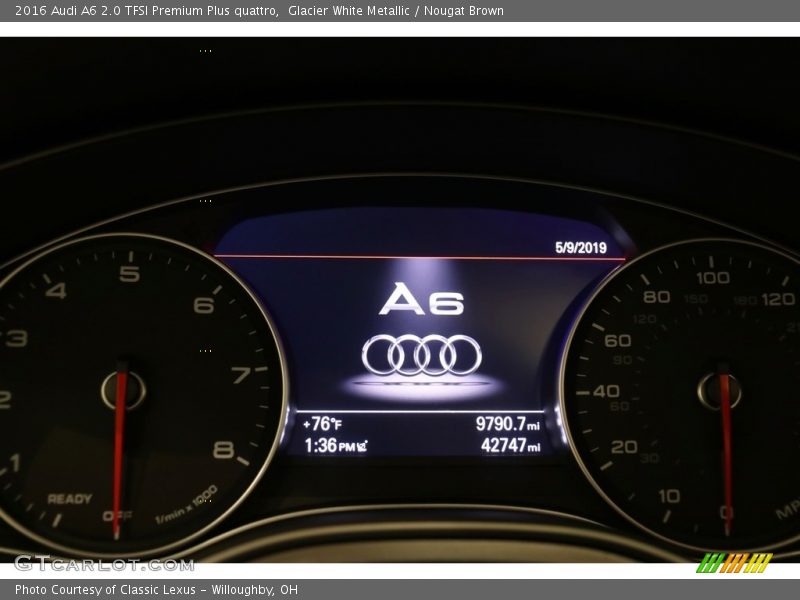
Task: Click the A6 model logo text
Action: pos(422,299)
